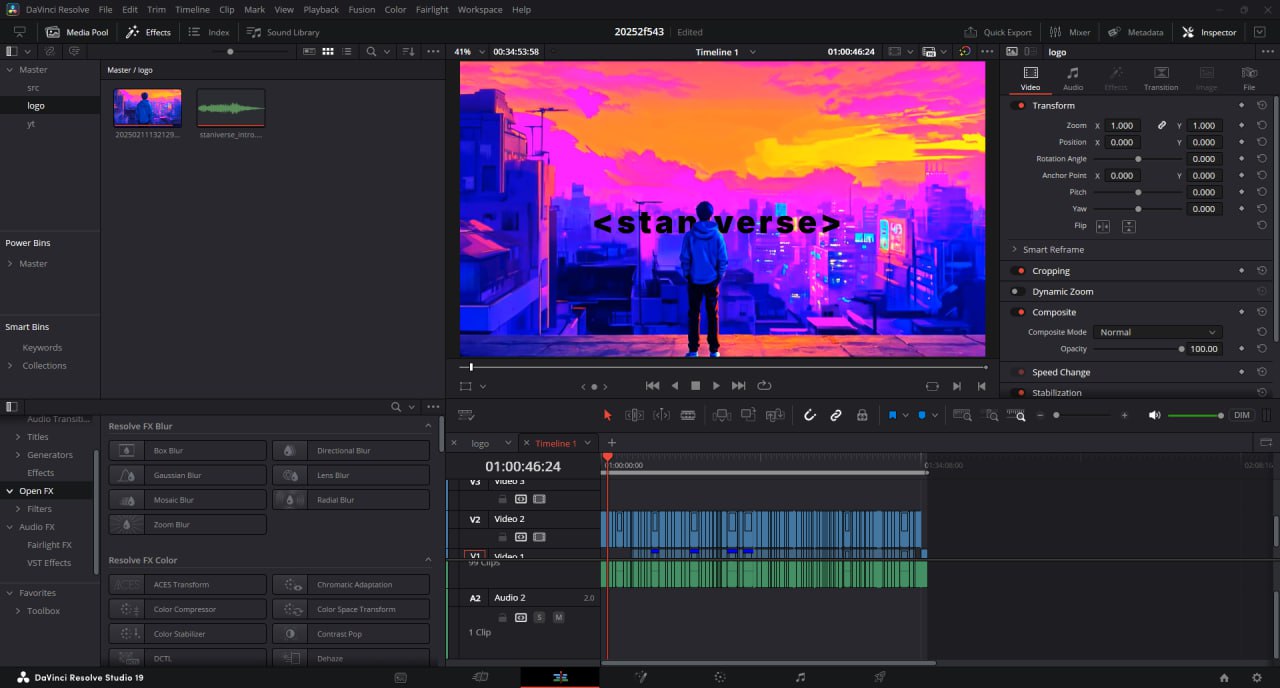Click the position lock padlock icon

(862, 415)
